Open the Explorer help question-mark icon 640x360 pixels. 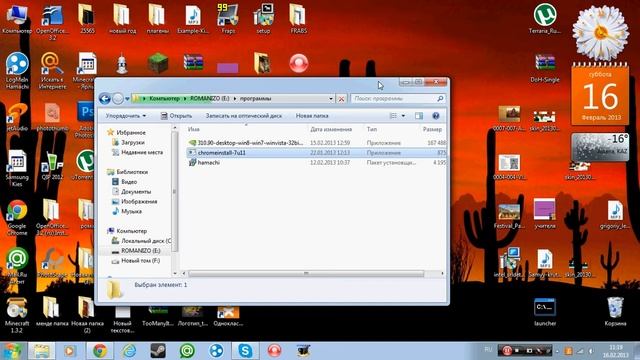pyautogui.click(x=436, y=116)
